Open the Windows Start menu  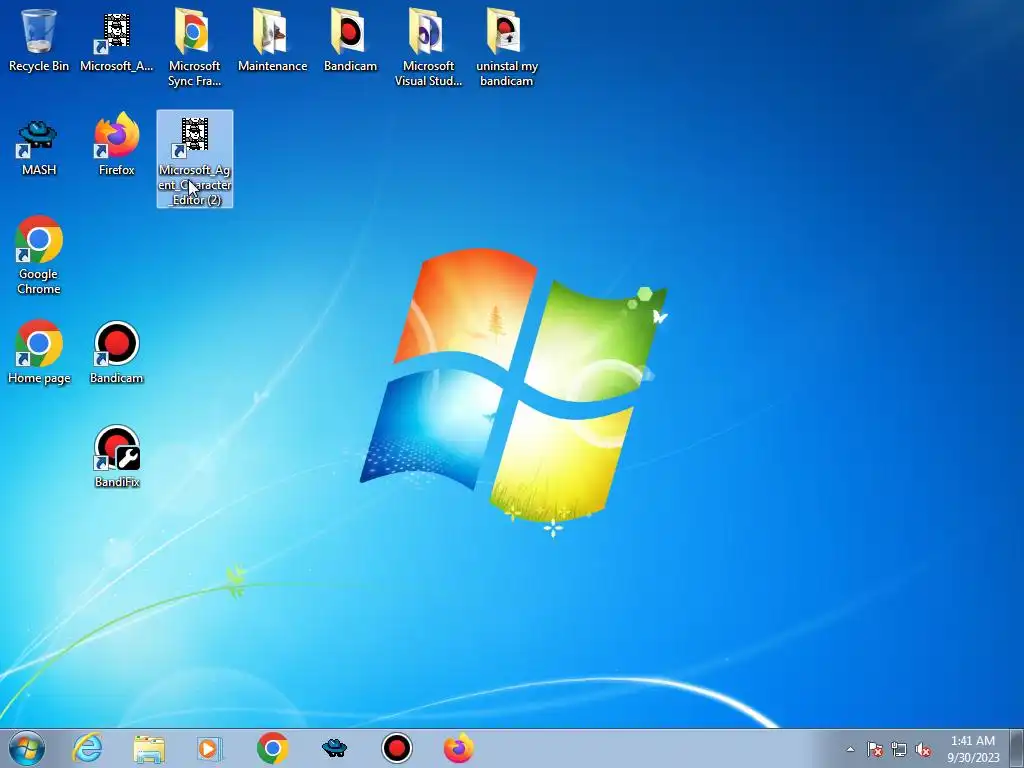(x=27, y=748)
